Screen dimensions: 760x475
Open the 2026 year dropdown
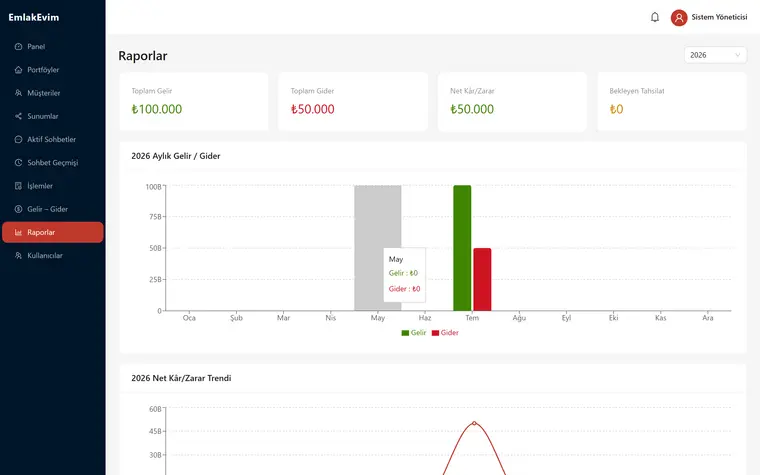point(715,55)
